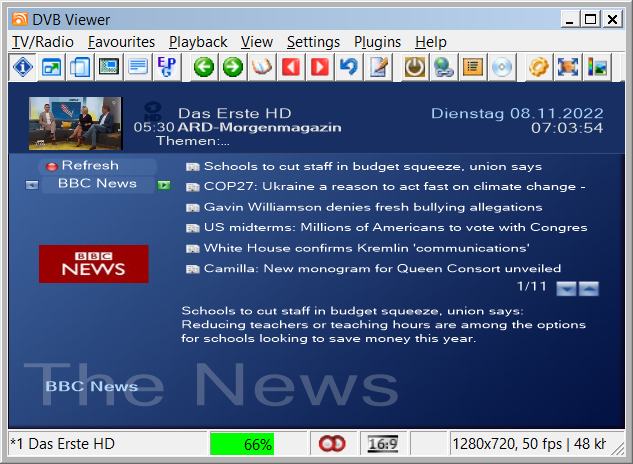Open headline Gavin Williamson denies fresh bullying allegations
This screenshot has width=633, height=464.
coord(373,207)
